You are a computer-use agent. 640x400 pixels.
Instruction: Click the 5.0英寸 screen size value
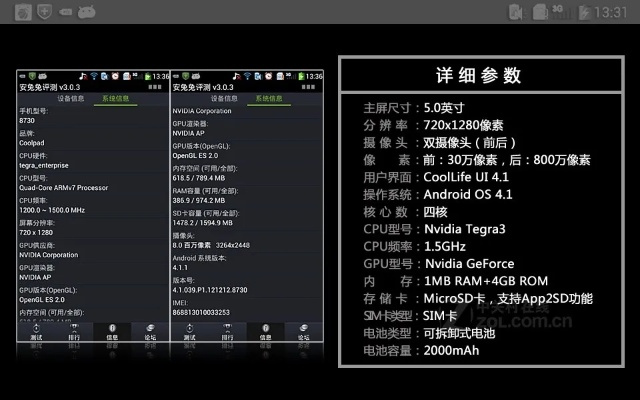click(x=444, y=108)
